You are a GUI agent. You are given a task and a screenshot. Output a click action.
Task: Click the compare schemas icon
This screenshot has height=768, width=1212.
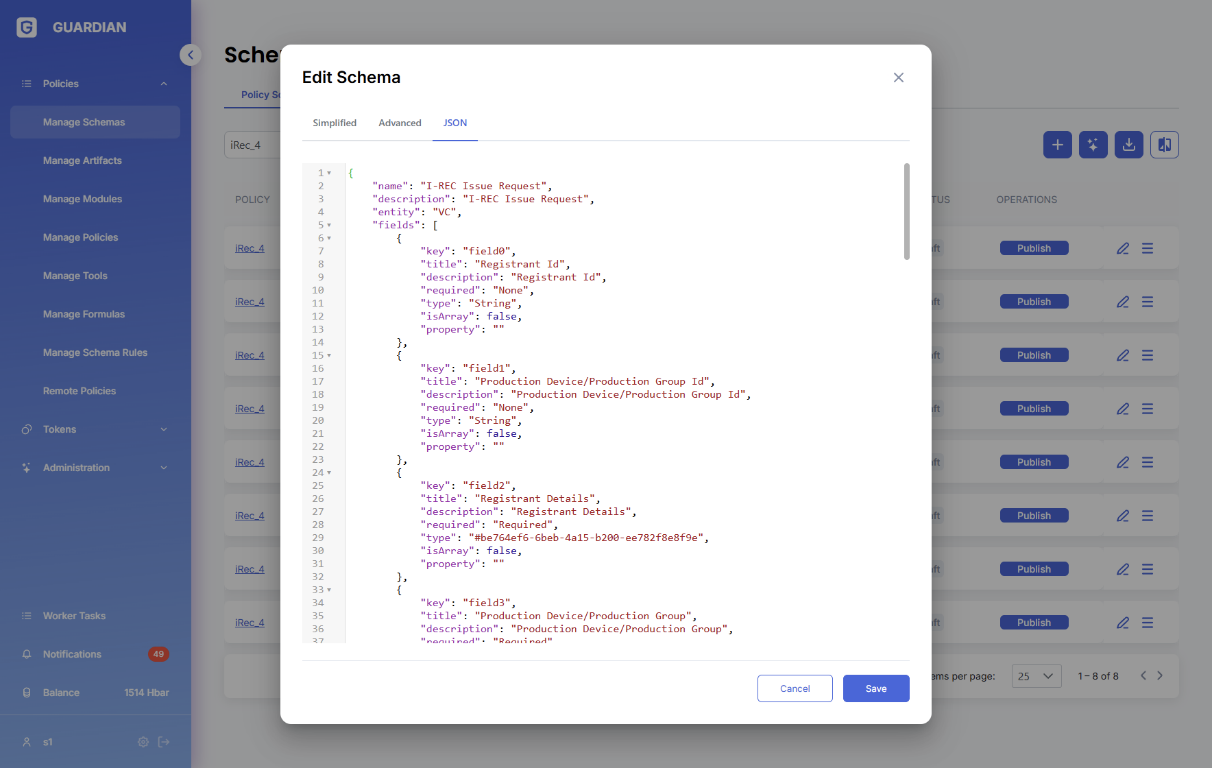(x=1164, y=145)
